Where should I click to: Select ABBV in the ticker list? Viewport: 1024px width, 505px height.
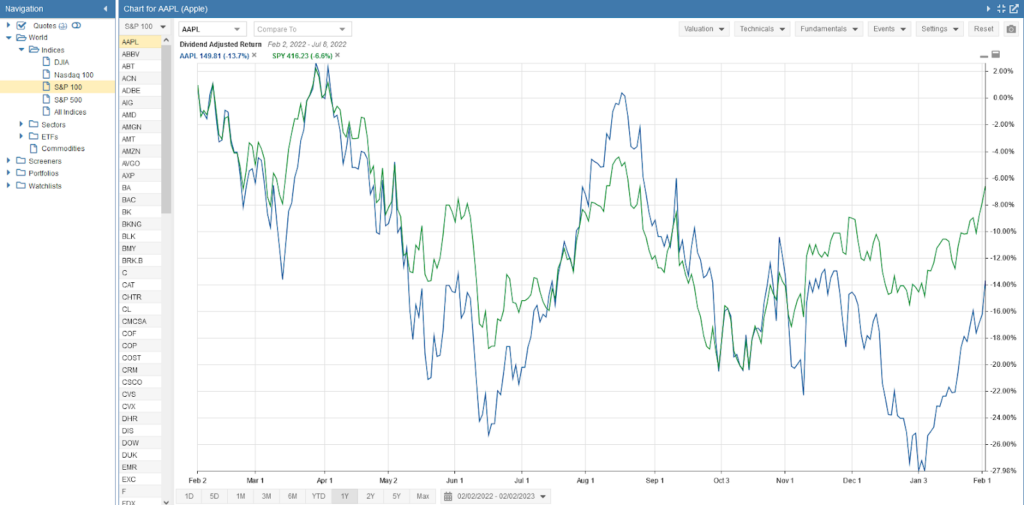140,54
